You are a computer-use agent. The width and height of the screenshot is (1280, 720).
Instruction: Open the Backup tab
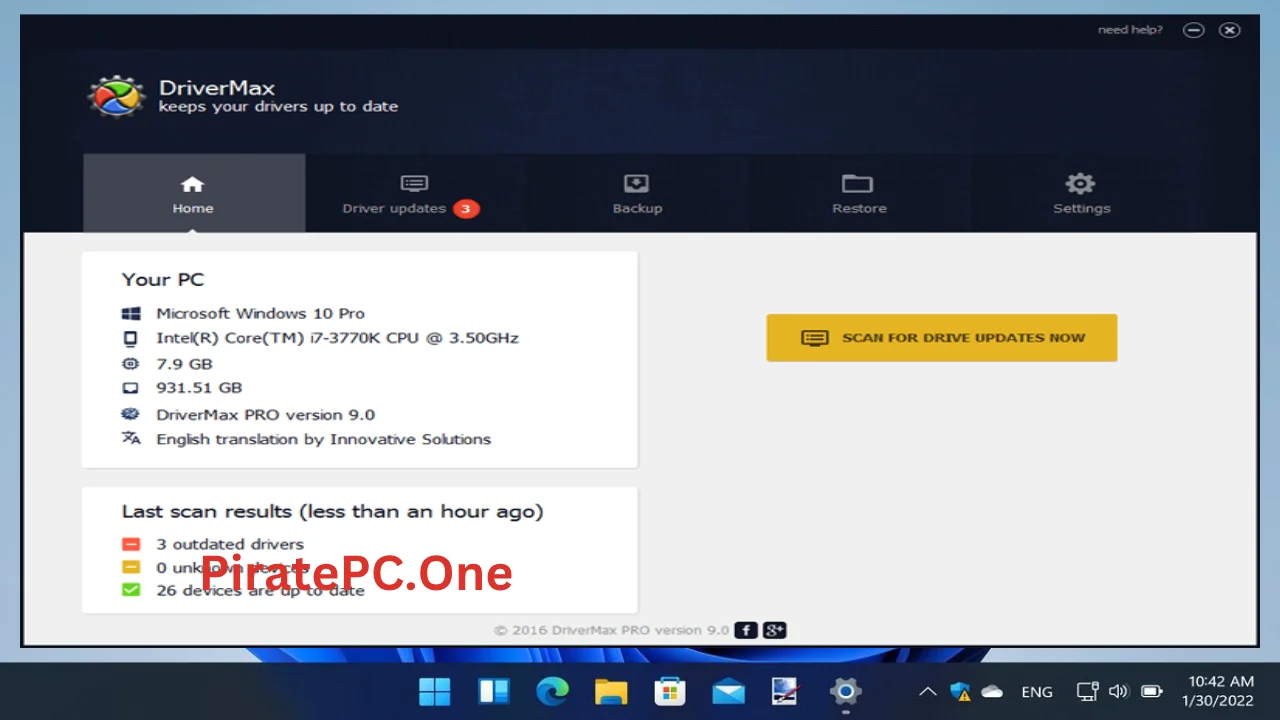click(x=637, y=193)
